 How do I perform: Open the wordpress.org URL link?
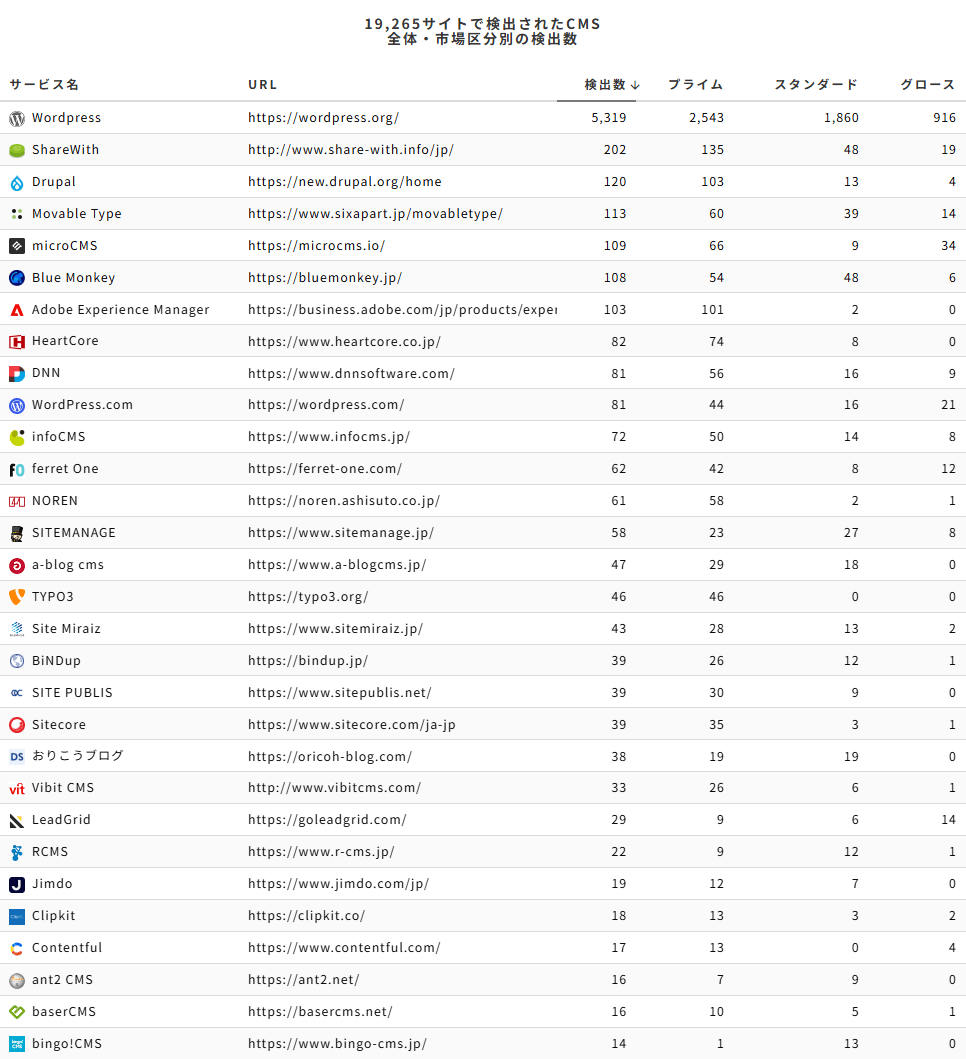coord(323,118)
